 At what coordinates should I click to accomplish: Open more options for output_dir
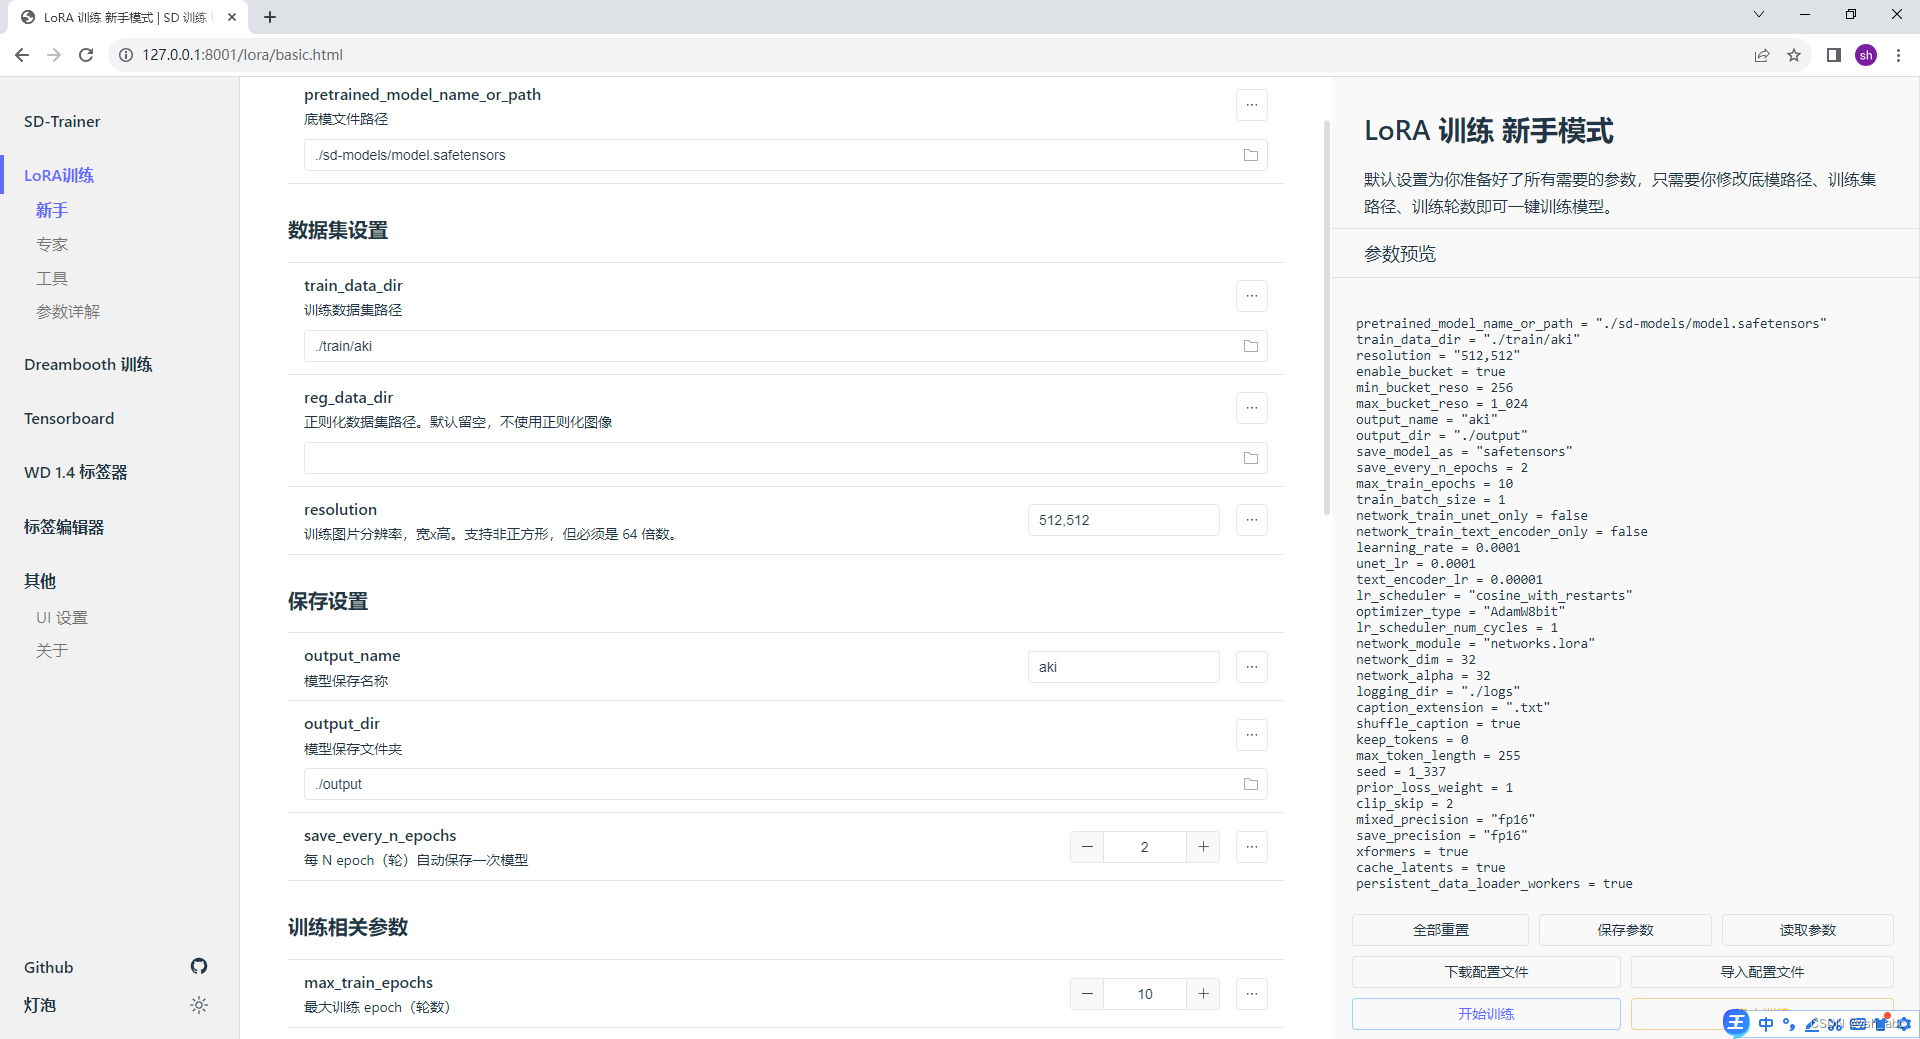tap(1252, 735)
